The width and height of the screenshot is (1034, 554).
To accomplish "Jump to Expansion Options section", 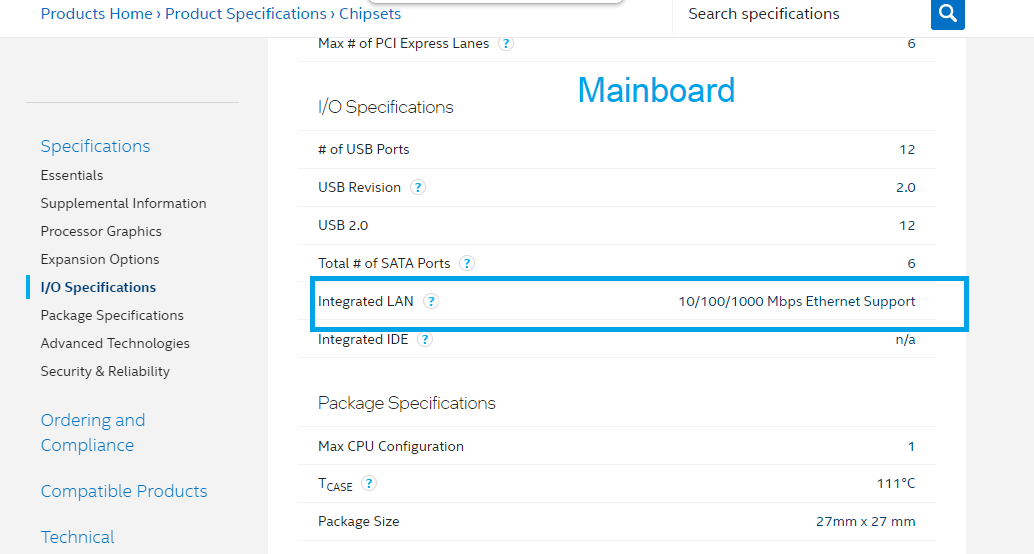I will [x=100, y=259].
